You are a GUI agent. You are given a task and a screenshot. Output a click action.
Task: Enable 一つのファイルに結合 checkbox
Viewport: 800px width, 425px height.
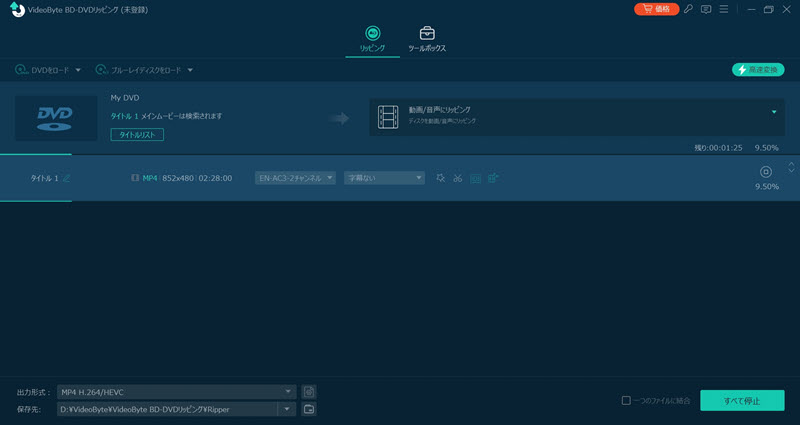(626, 401)
